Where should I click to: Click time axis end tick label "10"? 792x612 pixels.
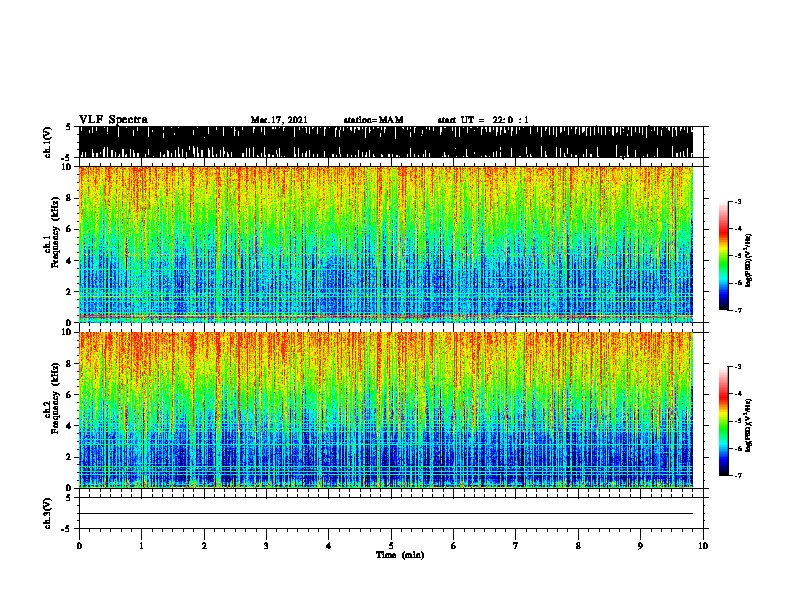coord(703,546)
